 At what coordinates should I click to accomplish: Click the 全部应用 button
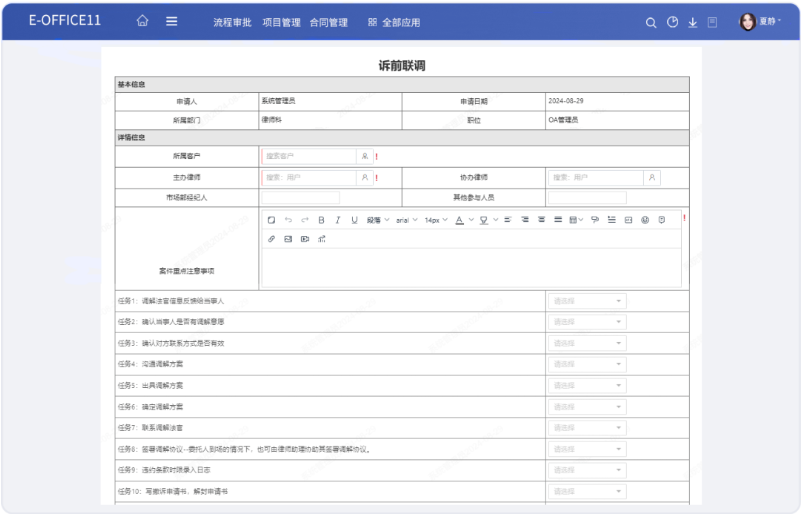coord(394,22)
